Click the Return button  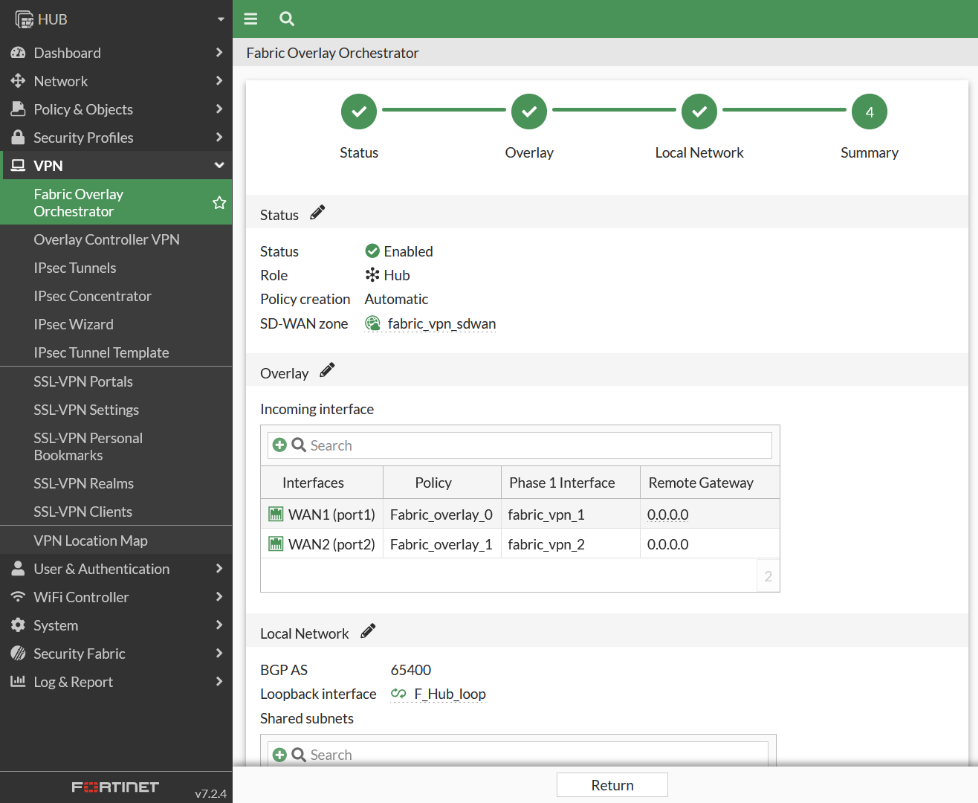611,784
